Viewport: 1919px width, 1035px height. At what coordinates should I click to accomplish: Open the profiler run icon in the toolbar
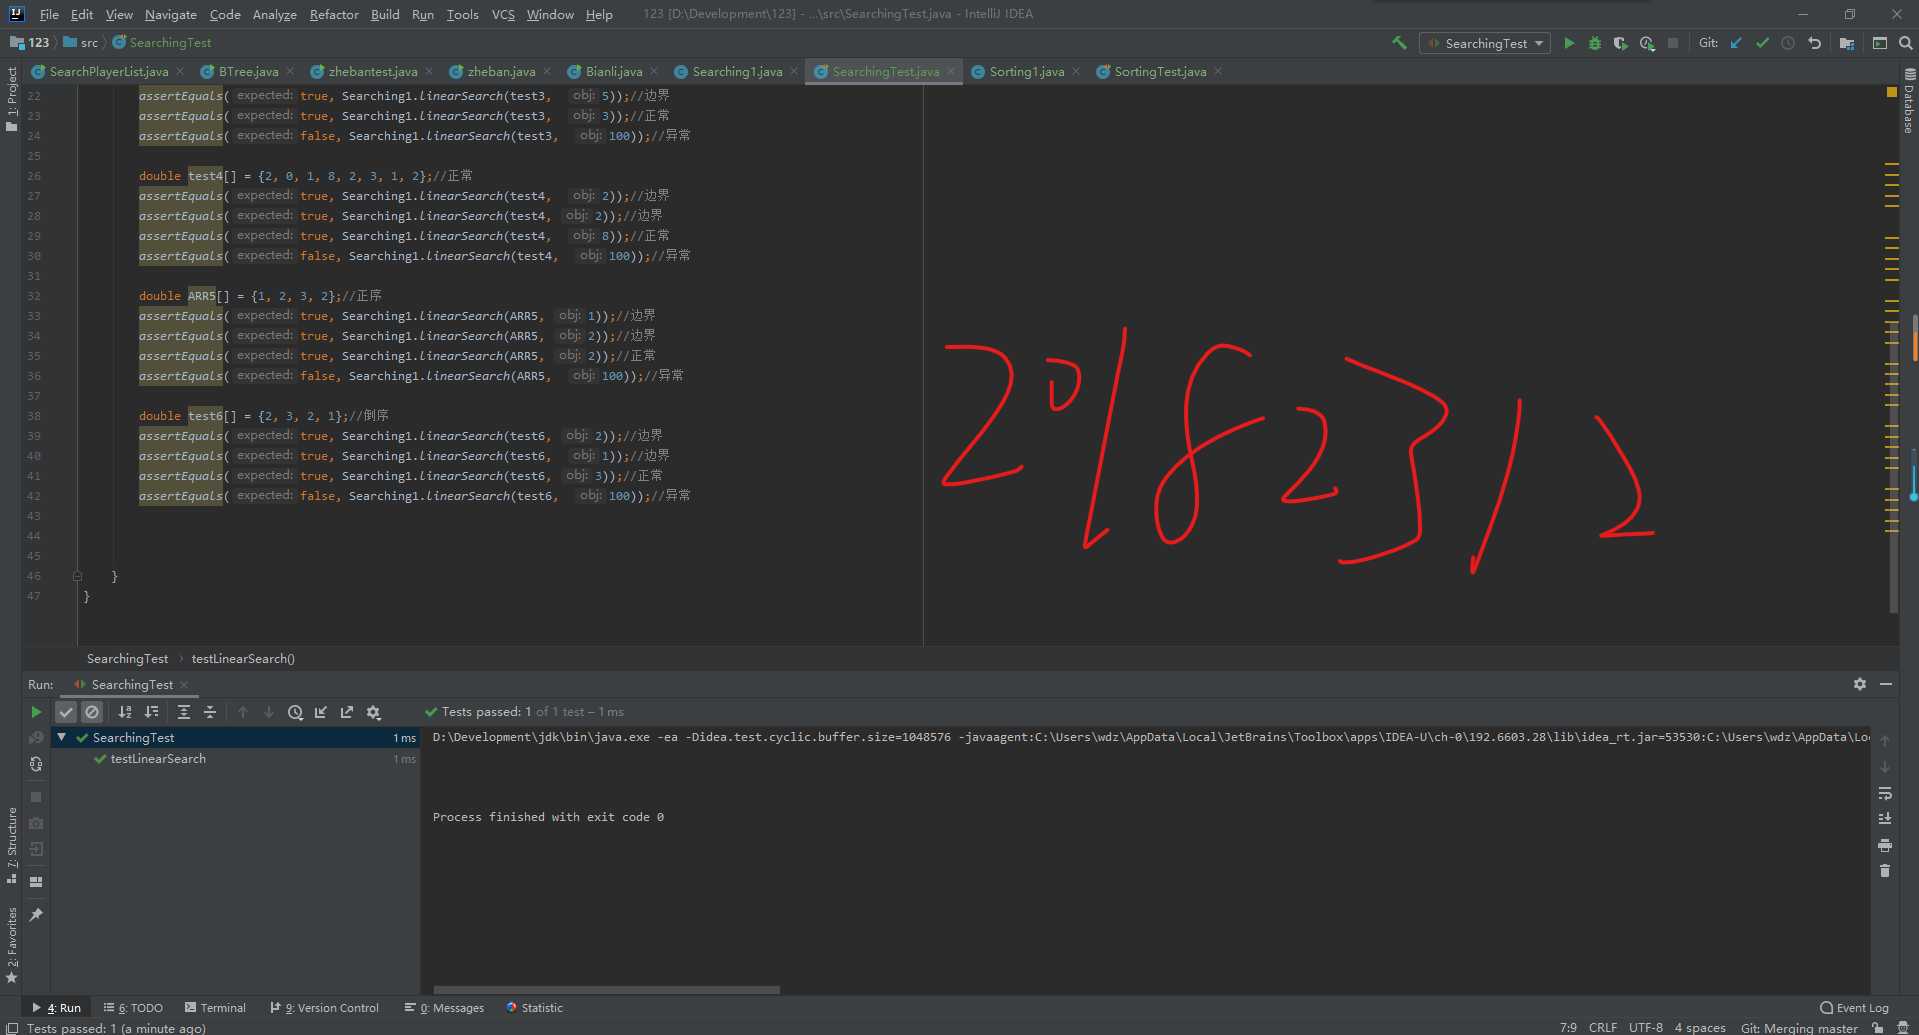(x=1647, y=43)
